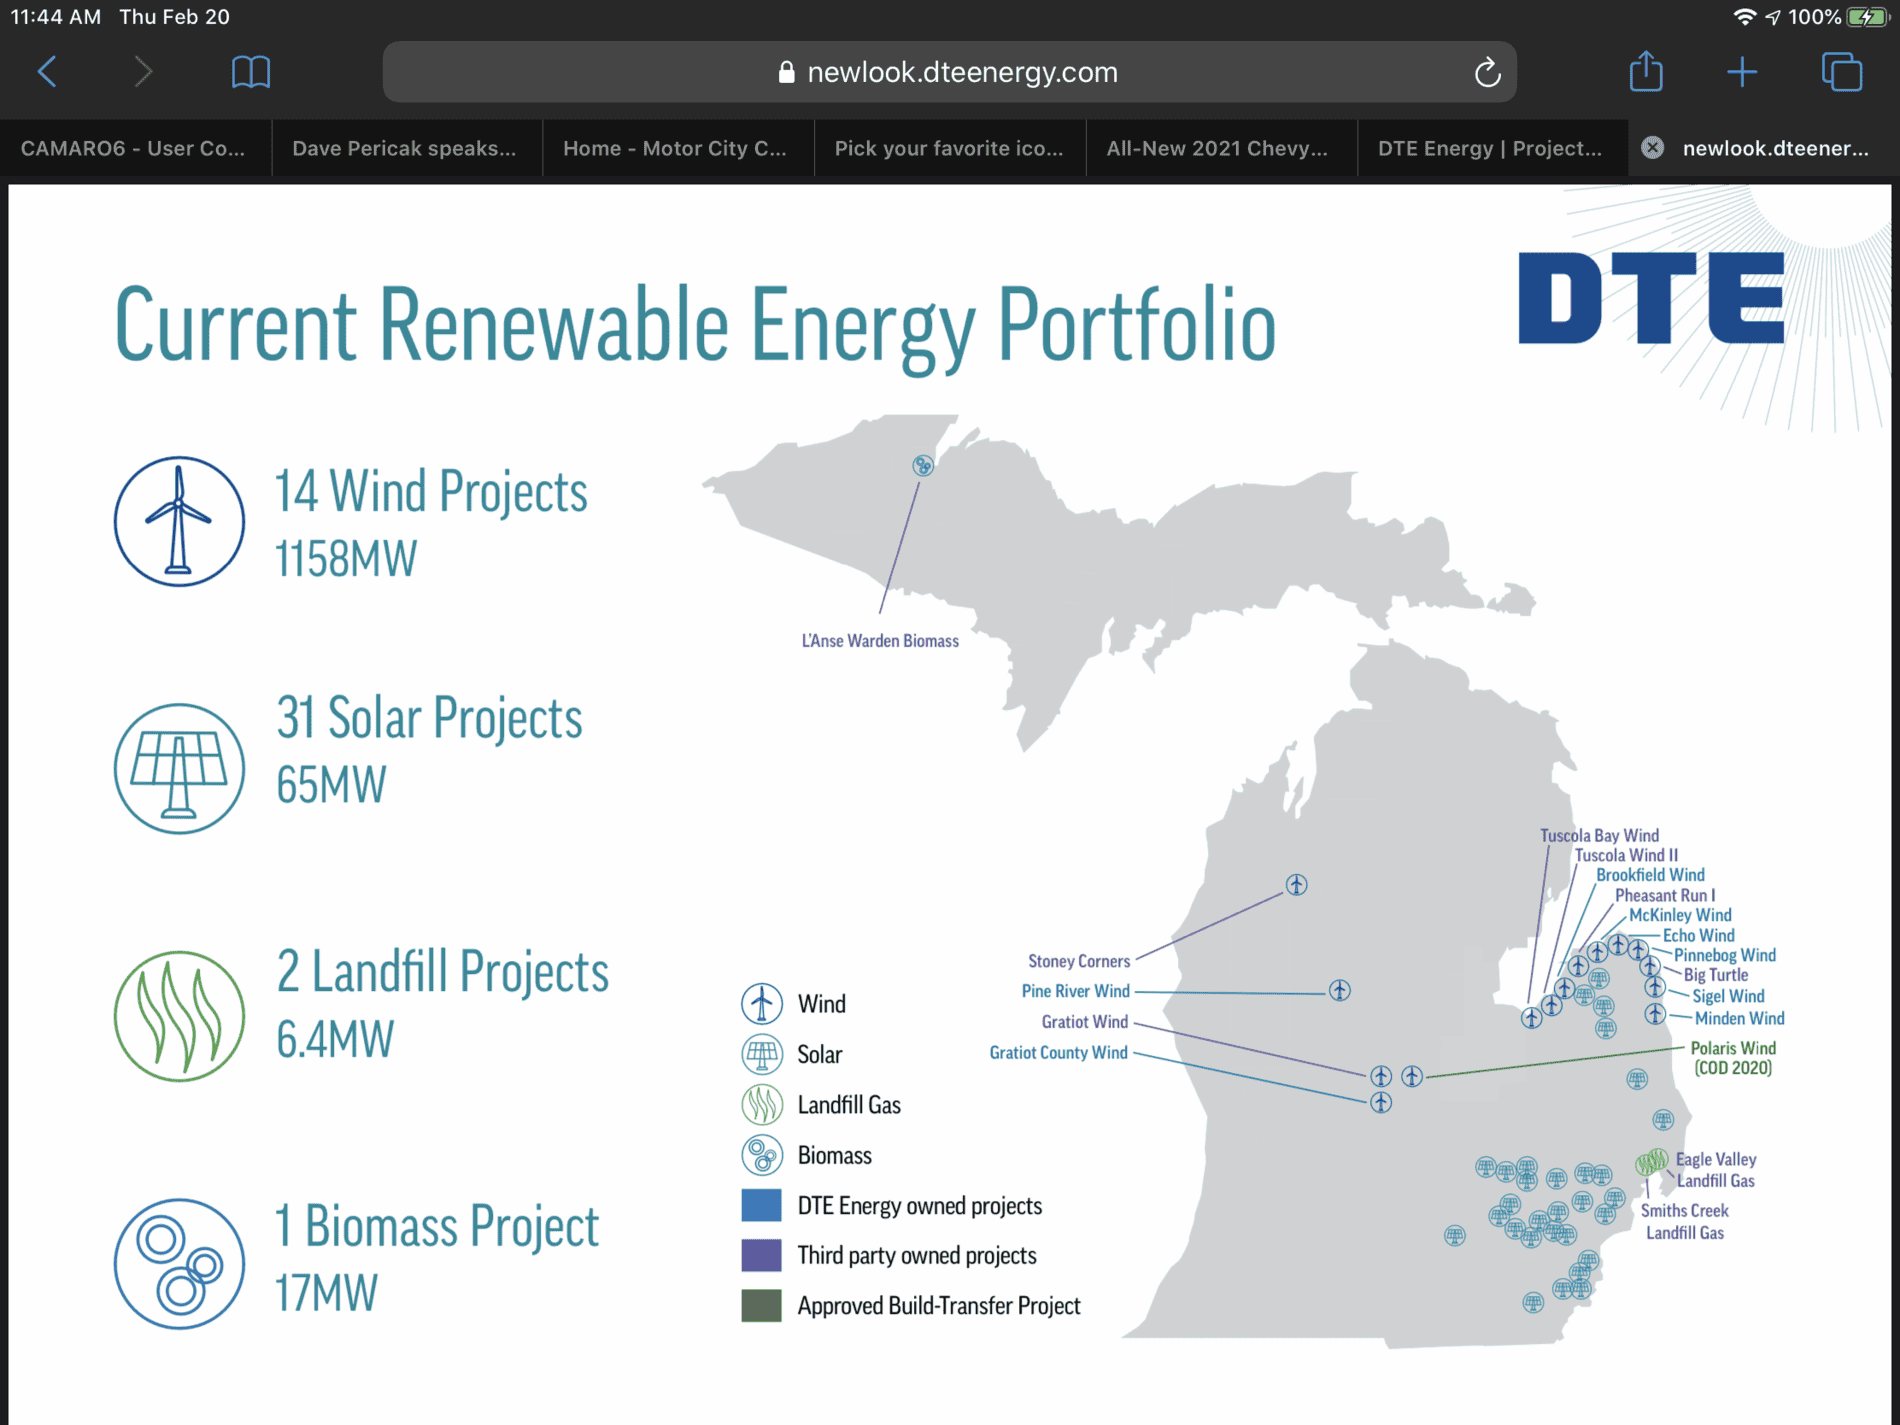
Task: Click the green landfill gas icon
Action: tap(179, 1016)
